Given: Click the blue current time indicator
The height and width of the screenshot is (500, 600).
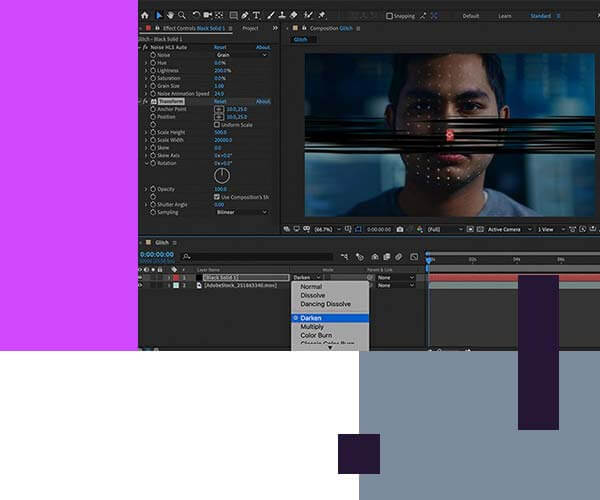Looking at the screenshot, I should [x=429, y=259].
